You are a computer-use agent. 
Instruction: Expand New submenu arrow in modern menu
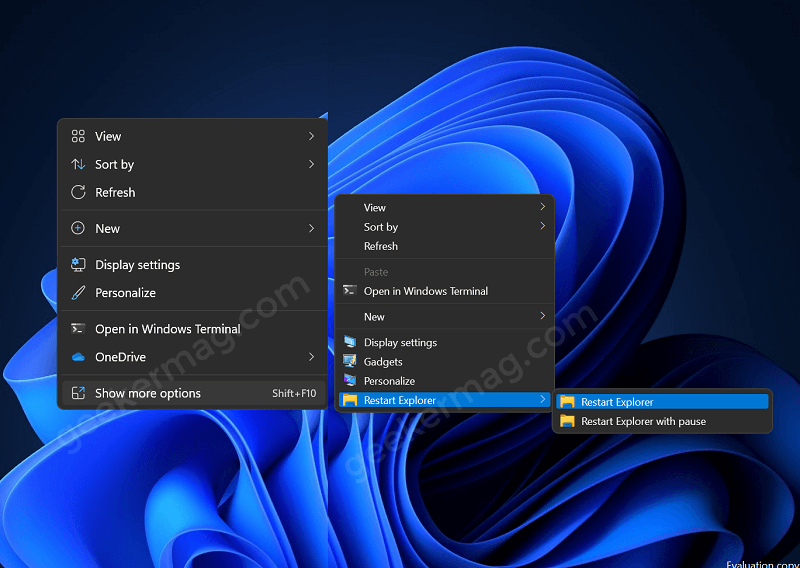click(x=311, y=228)
